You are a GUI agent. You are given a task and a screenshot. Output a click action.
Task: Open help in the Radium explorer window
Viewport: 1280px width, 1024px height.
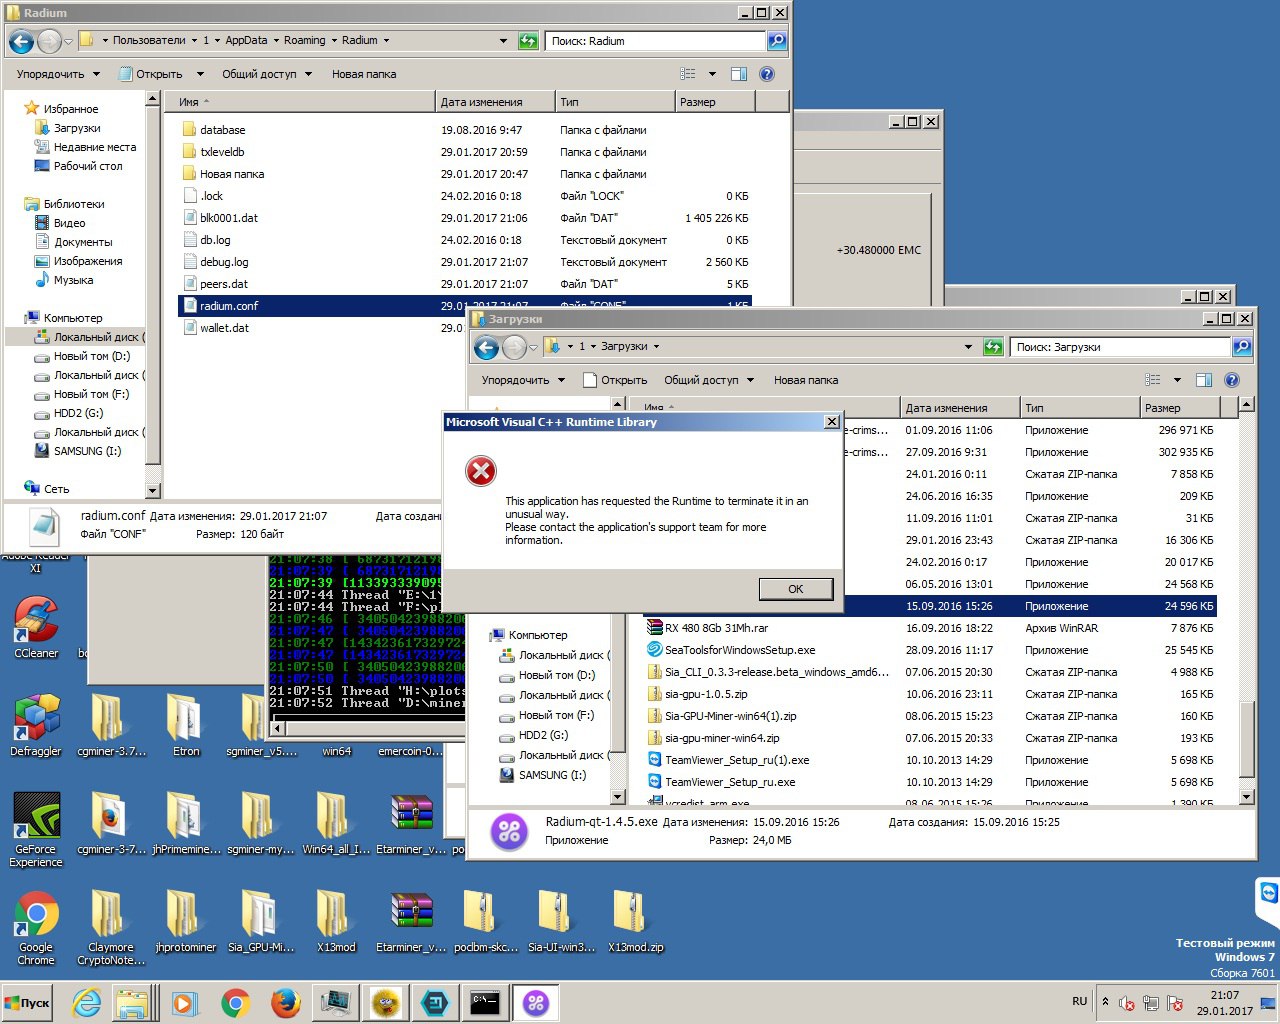click(x=767, y=74)
